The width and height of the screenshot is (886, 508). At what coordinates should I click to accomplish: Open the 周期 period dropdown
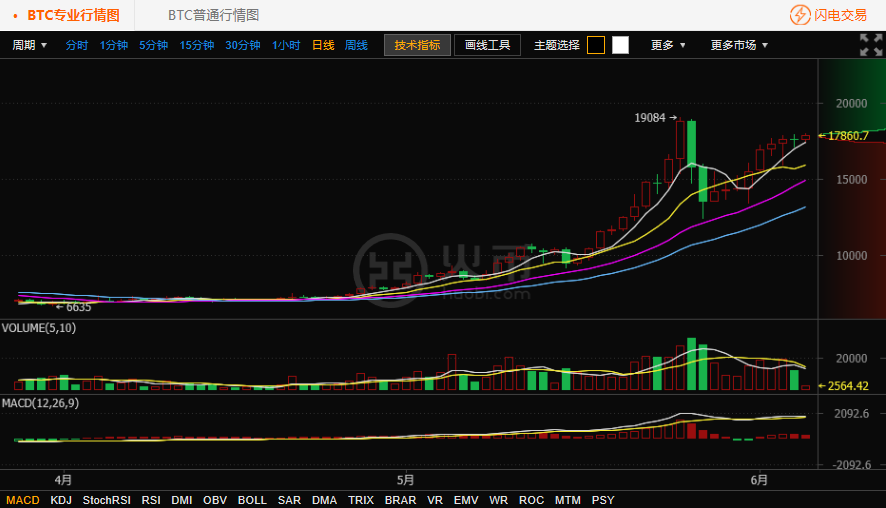[29, 45]
